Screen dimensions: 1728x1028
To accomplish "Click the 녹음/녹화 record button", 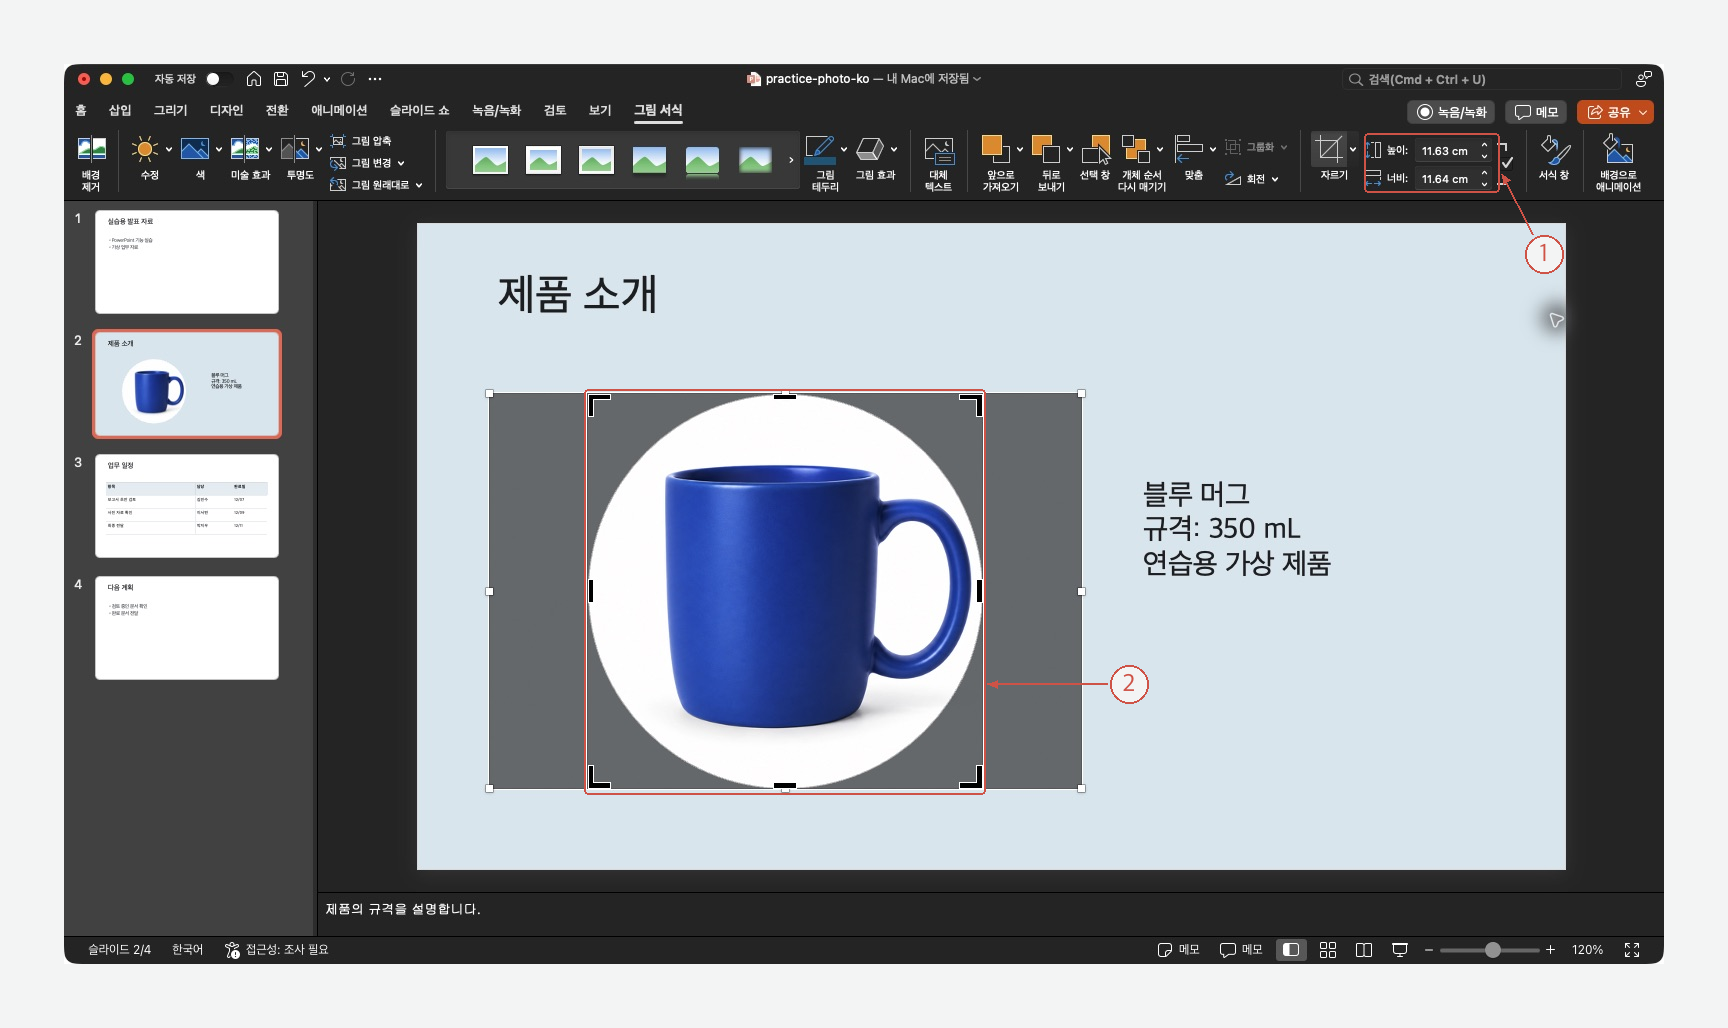I will [1451, 112].
